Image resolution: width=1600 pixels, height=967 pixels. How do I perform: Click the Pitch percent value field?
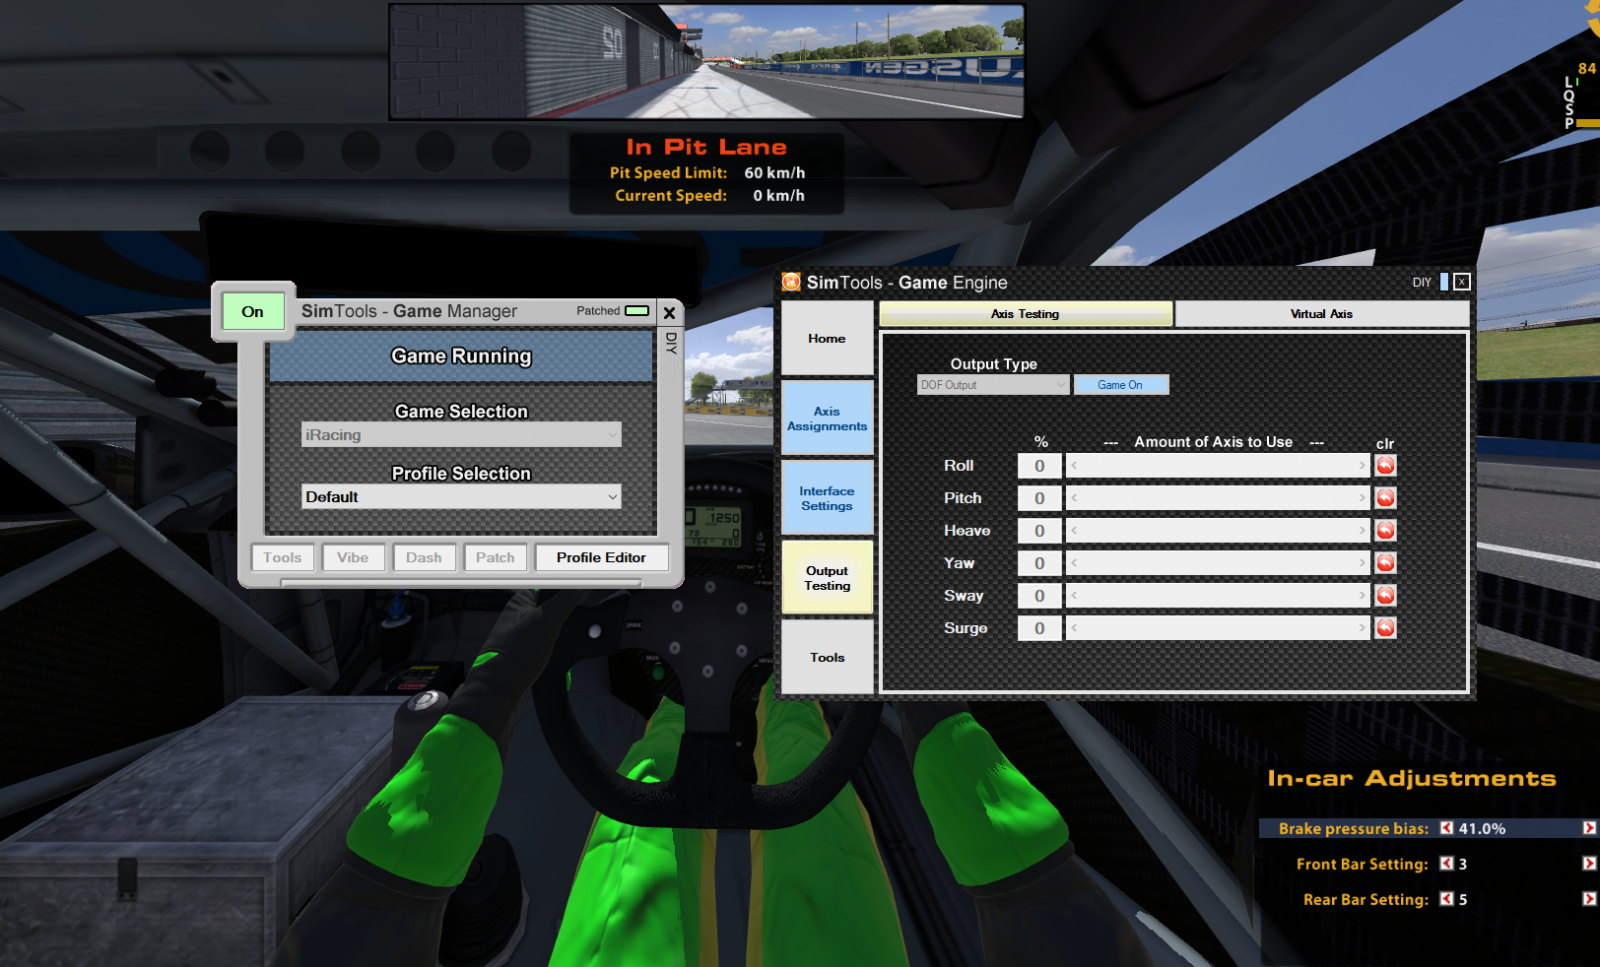(x=1039, y=498)
